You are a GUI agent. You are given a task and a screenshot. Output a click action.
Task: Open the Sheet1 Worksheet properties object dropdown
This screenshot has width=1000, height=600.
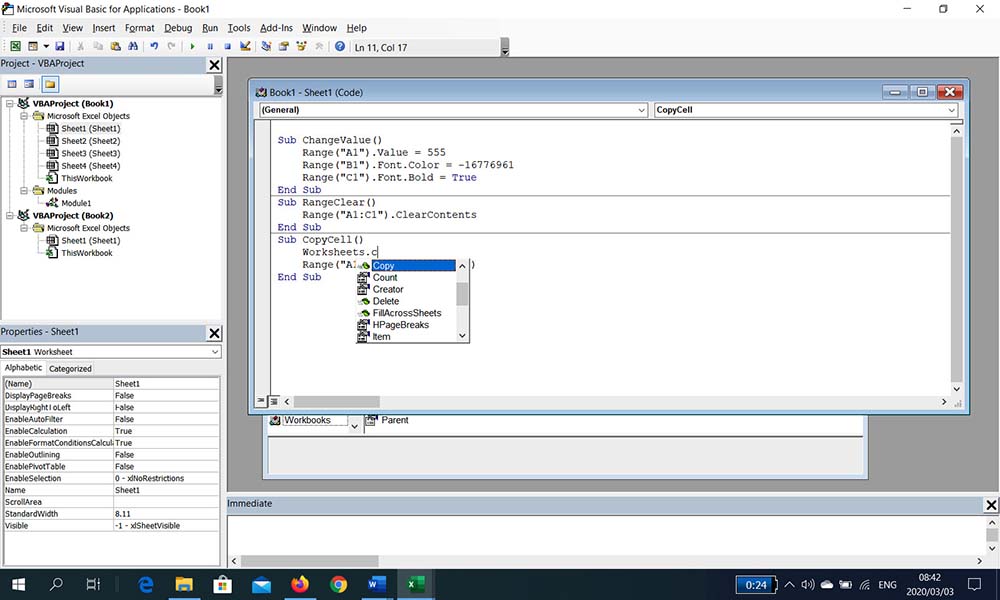[215, 352]
